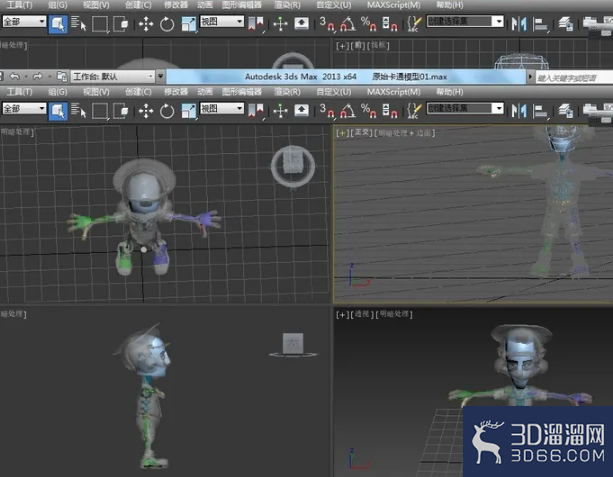Open 视图 dropdown in duplicate toolbar above title bar
Screen dimensions: 613x477
coord(222,21)
